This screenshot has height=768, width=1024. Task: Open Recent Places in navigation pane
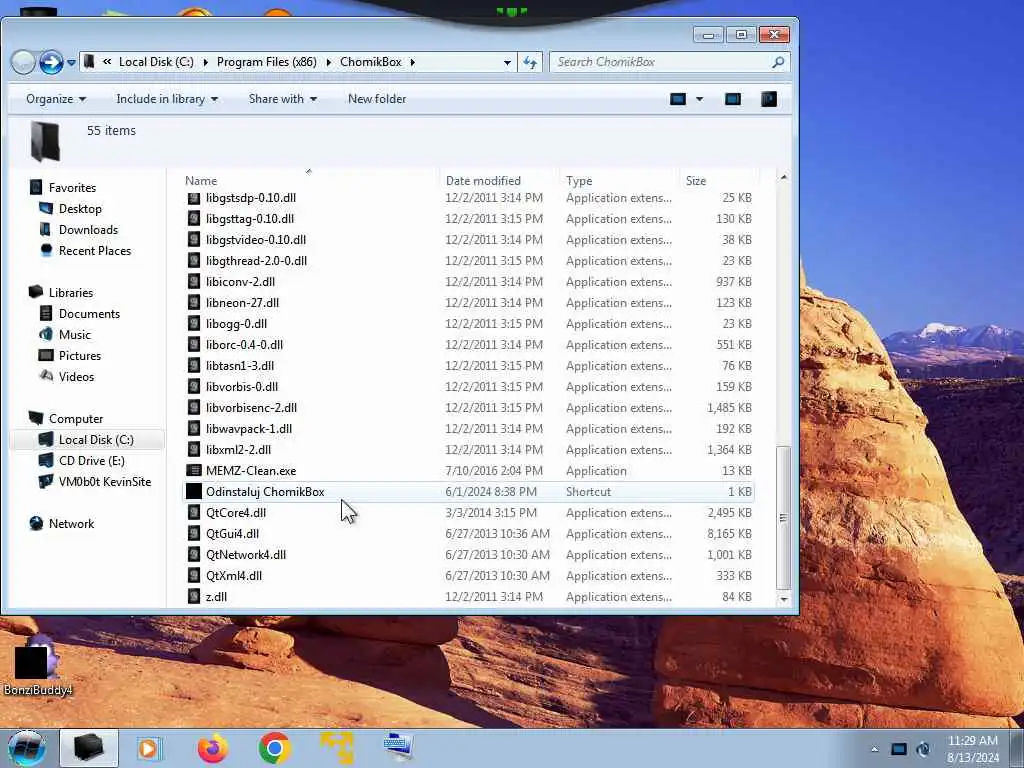[x=95, y=251]
